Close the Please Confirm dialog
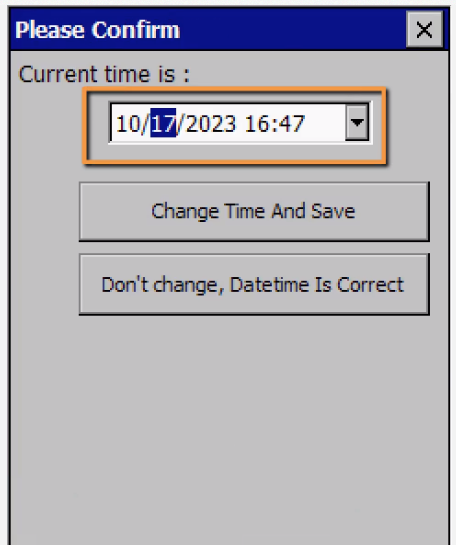This screenshot has height=545, width=456. (x=424, y=29)
